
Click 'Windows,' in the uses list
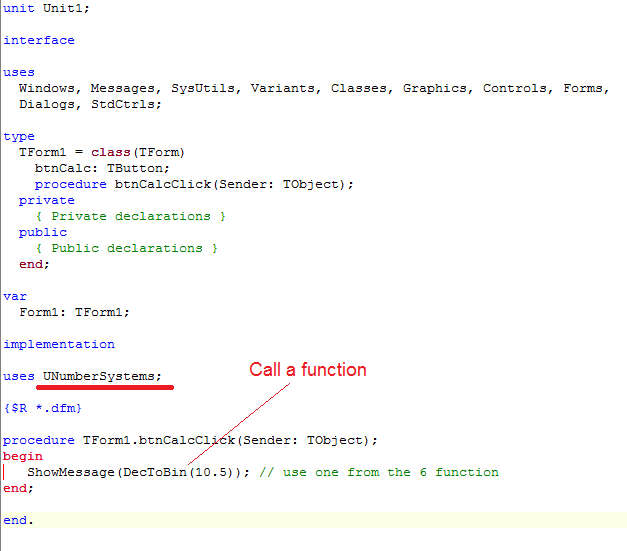(50, 88)
